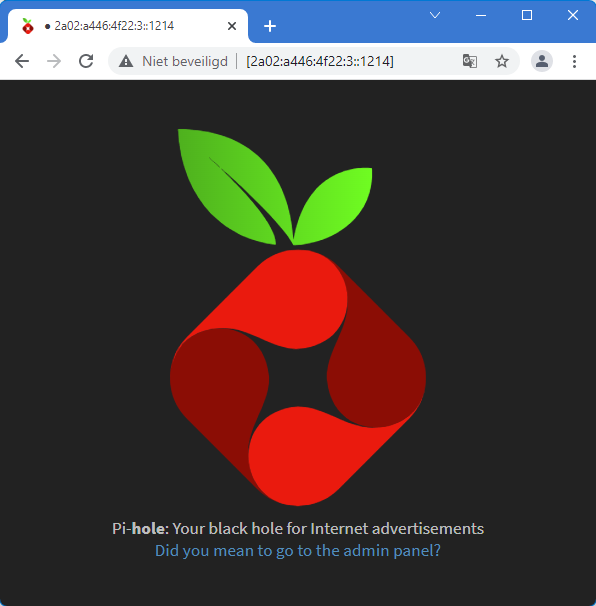Bookmark this page with the star icon
This screenshot has width=596, height=606.
(502, 61)
